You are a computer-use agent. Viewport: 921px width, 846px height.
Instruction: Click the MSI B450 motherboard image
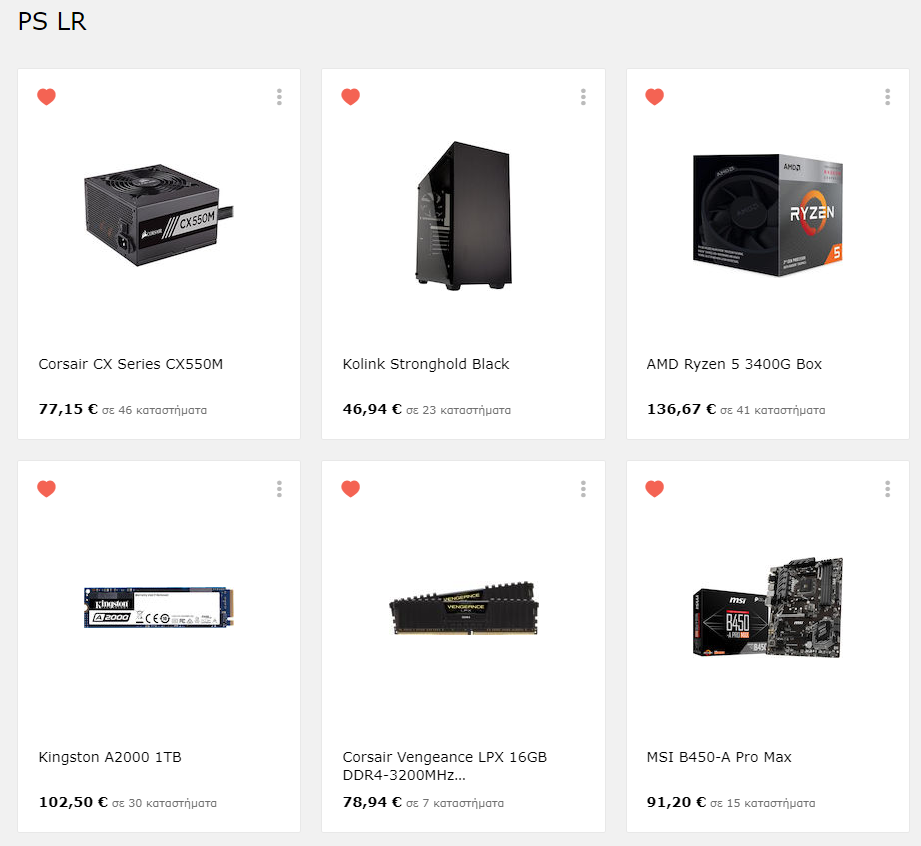click(768, 607)
